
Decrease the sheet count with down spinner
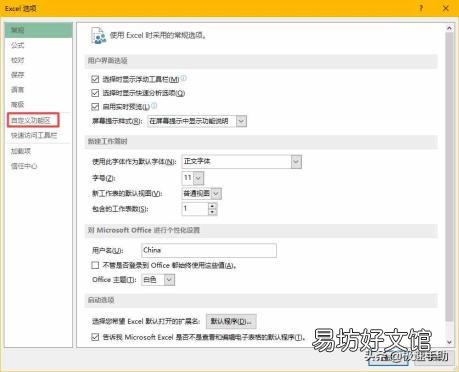pyautogui.click(x=212, y=212)
